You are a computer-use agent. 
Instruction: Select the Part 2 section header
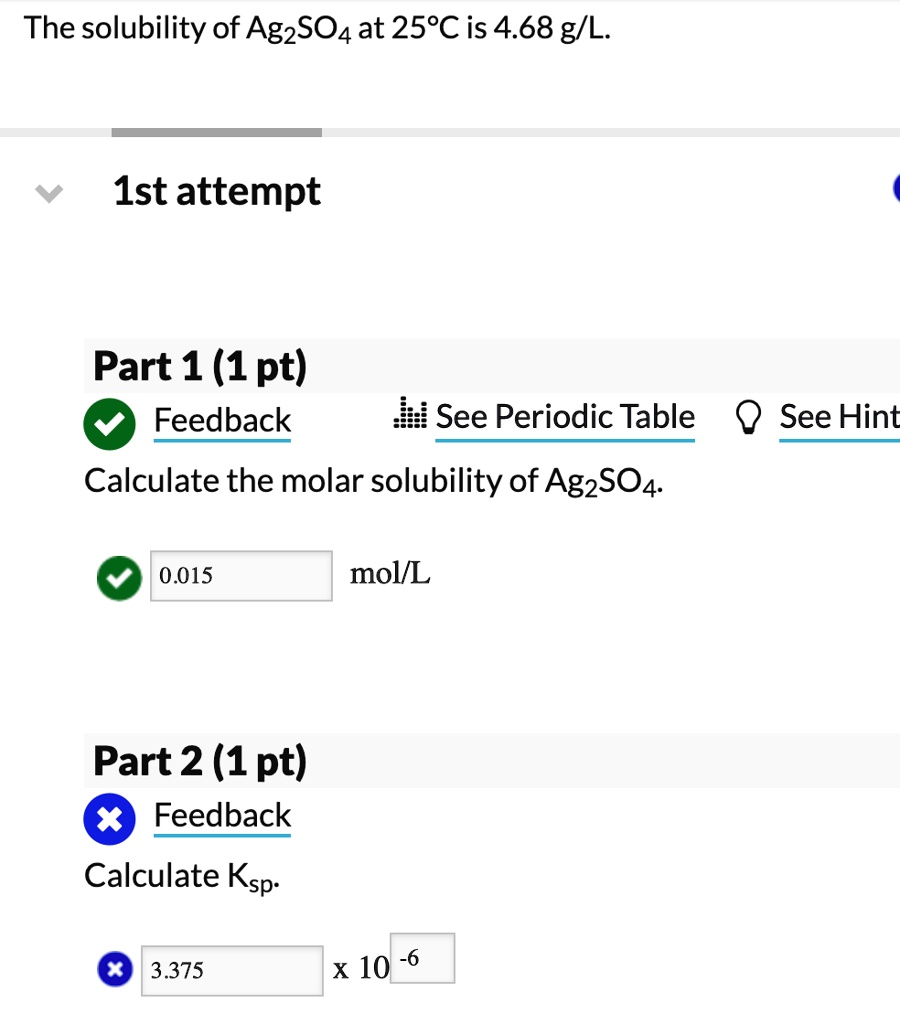[x=198, y=760]
